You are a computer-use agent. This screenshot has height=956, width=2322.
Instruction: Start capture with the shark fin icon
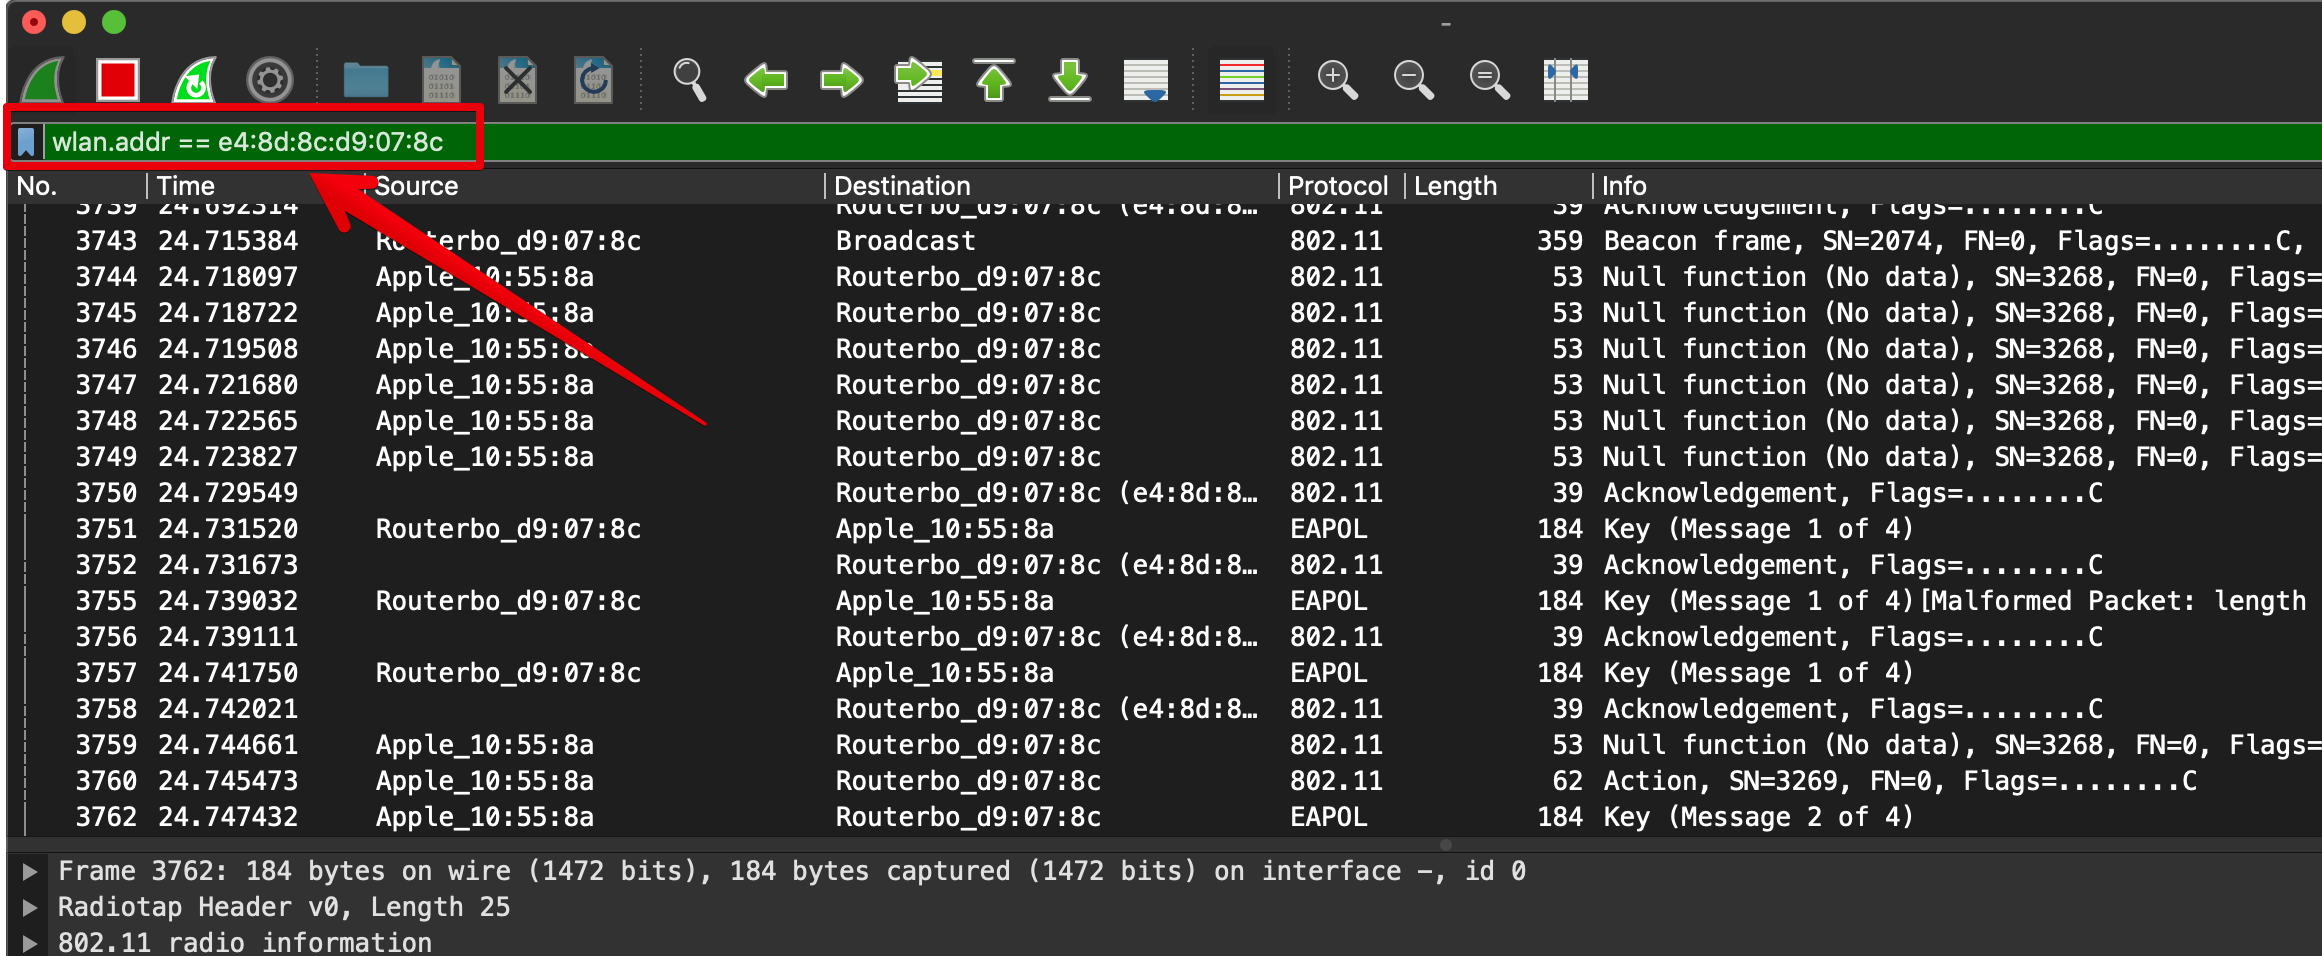coord(44,80)
